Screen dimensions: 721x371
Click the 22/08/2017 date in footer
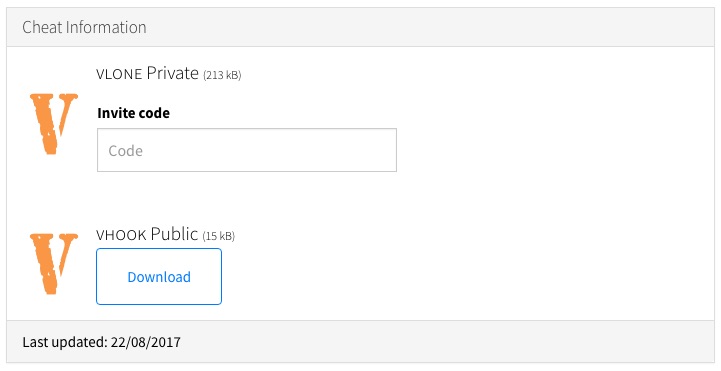pyautogui.click(x=146, y=342)
